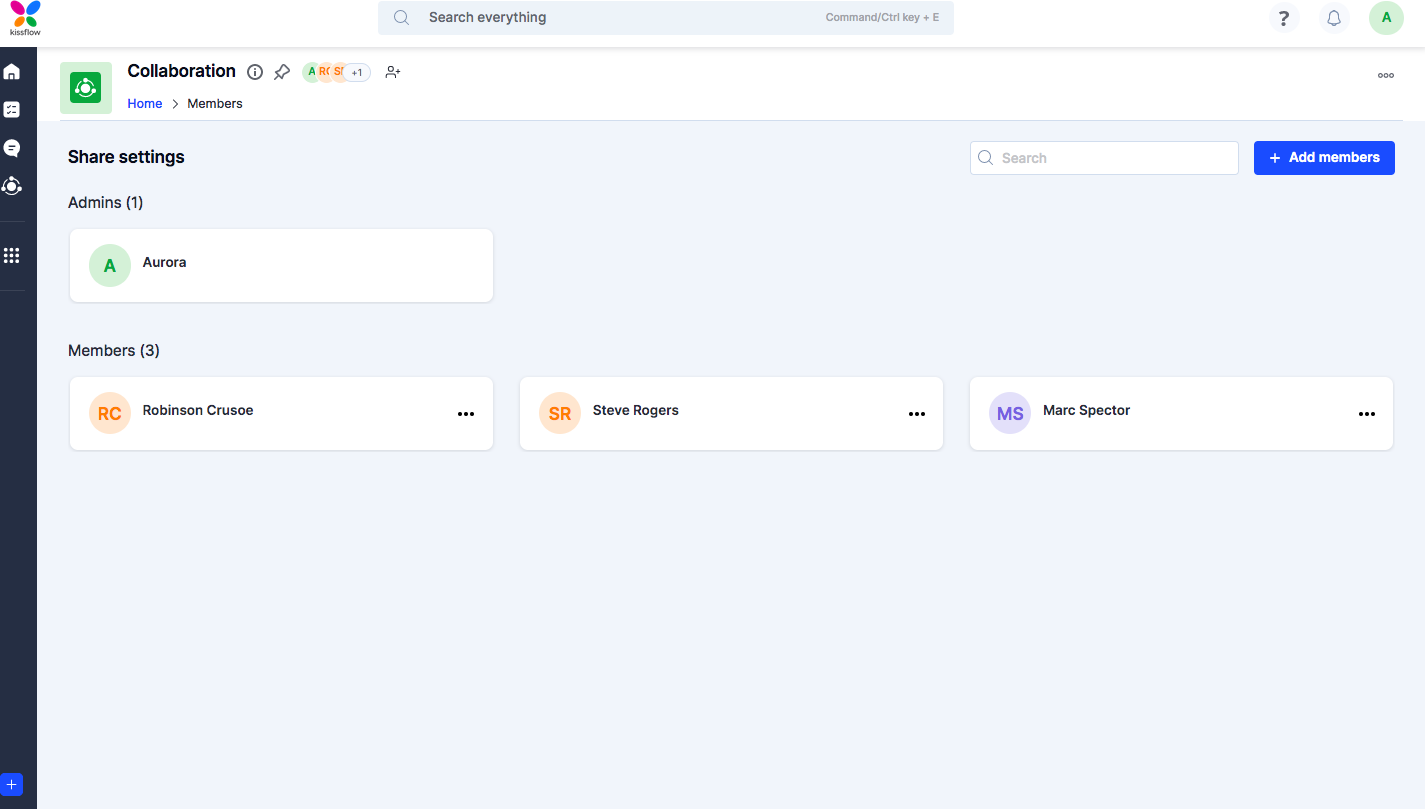Click the Search everything field
1425x809 pixels.
620,18
